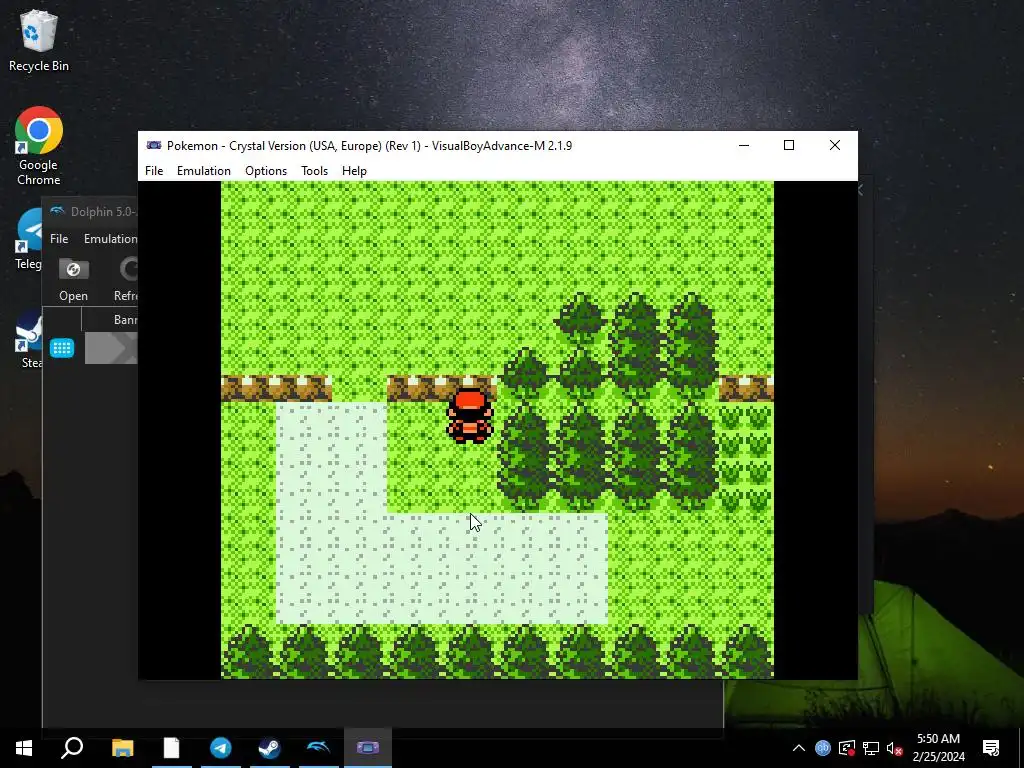This screenshot has width=1024, height=768.
Task: Click the blue round tray icon
Action: pyautogui.click(x=823, y=748)
